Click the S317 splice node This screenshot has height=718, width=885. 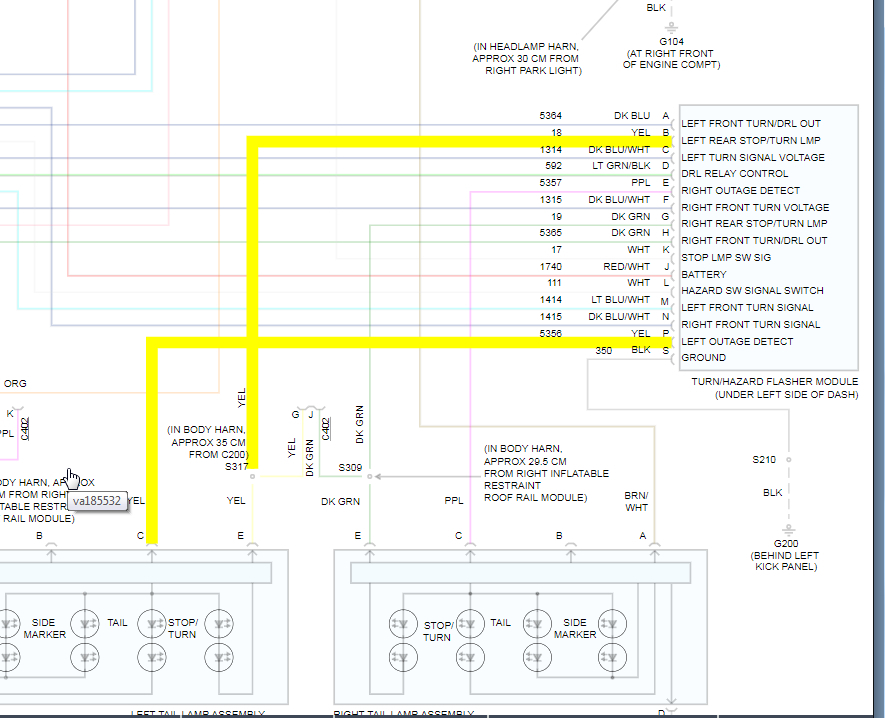252,476
